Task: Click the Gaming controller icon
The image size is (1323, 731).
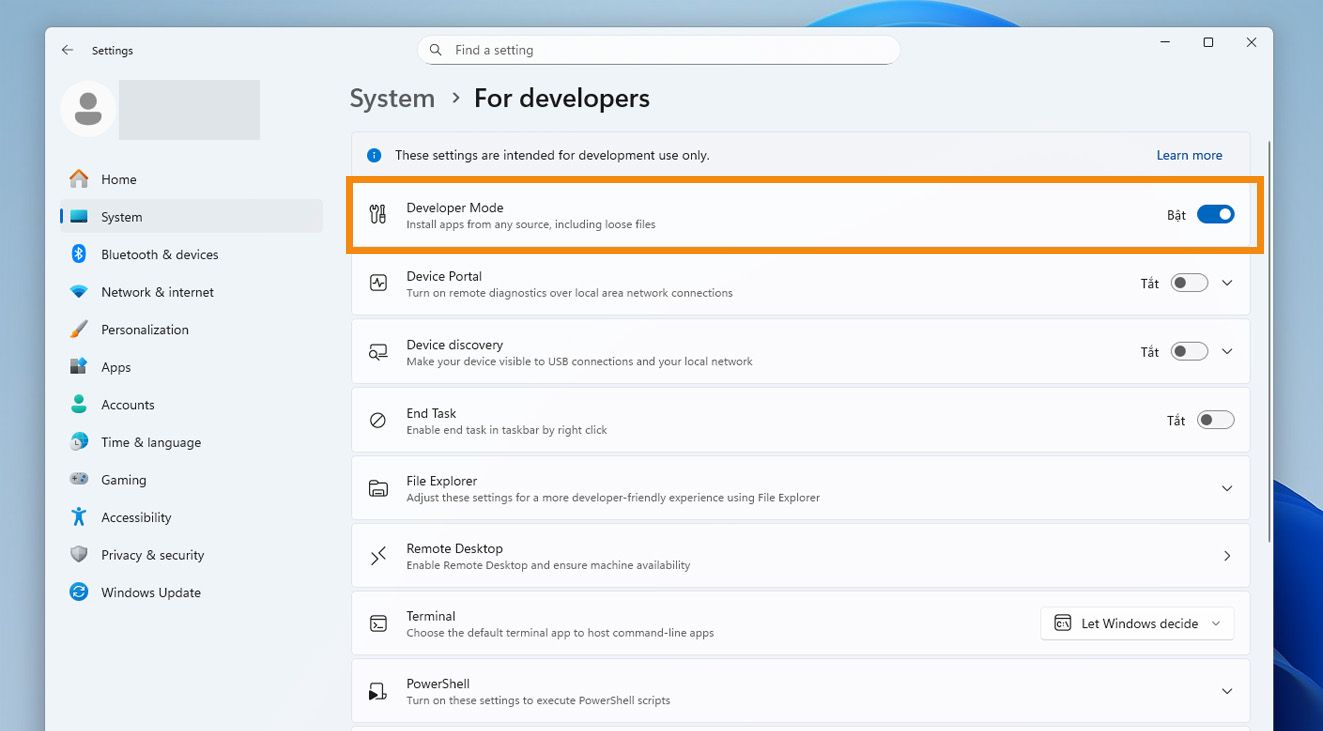Action: pyautogui.click(x=79, y=479)
